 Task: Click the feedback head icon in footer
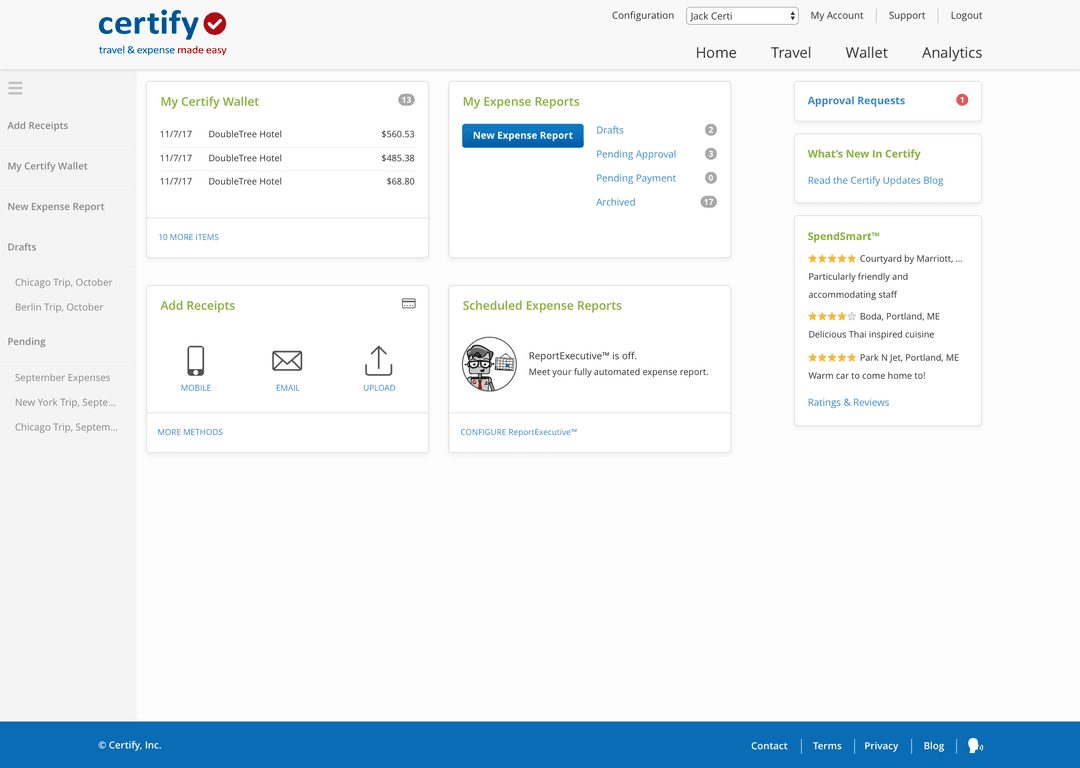[x=975, y=745]
